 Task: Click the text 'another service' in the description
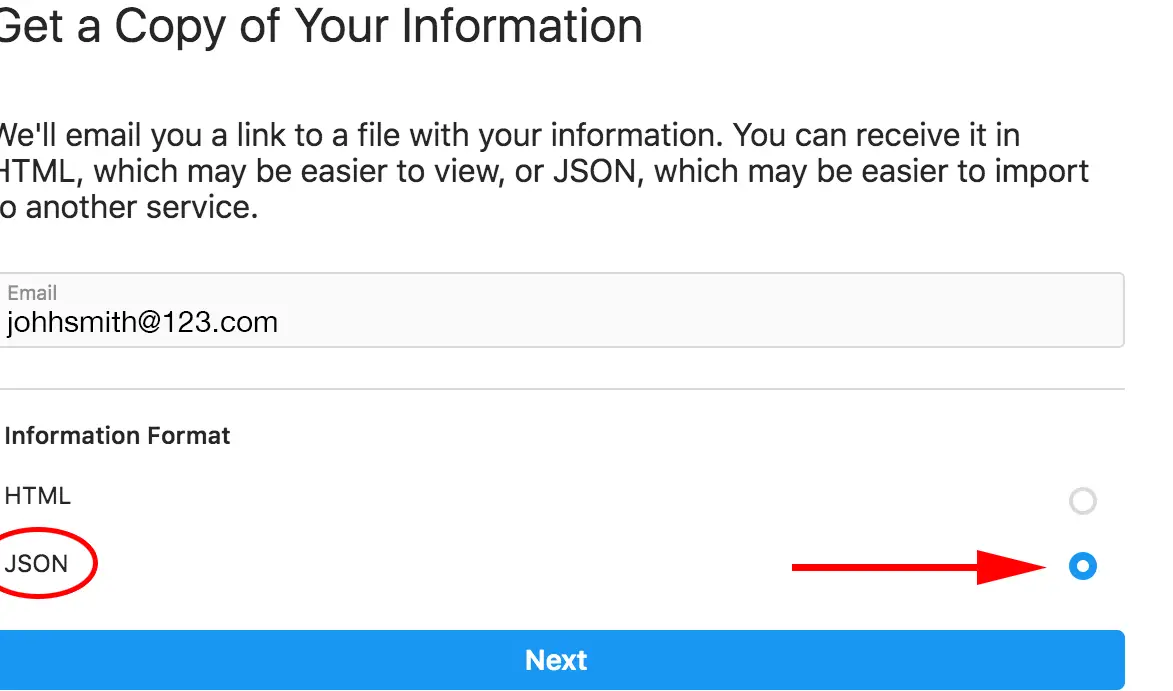142,207
